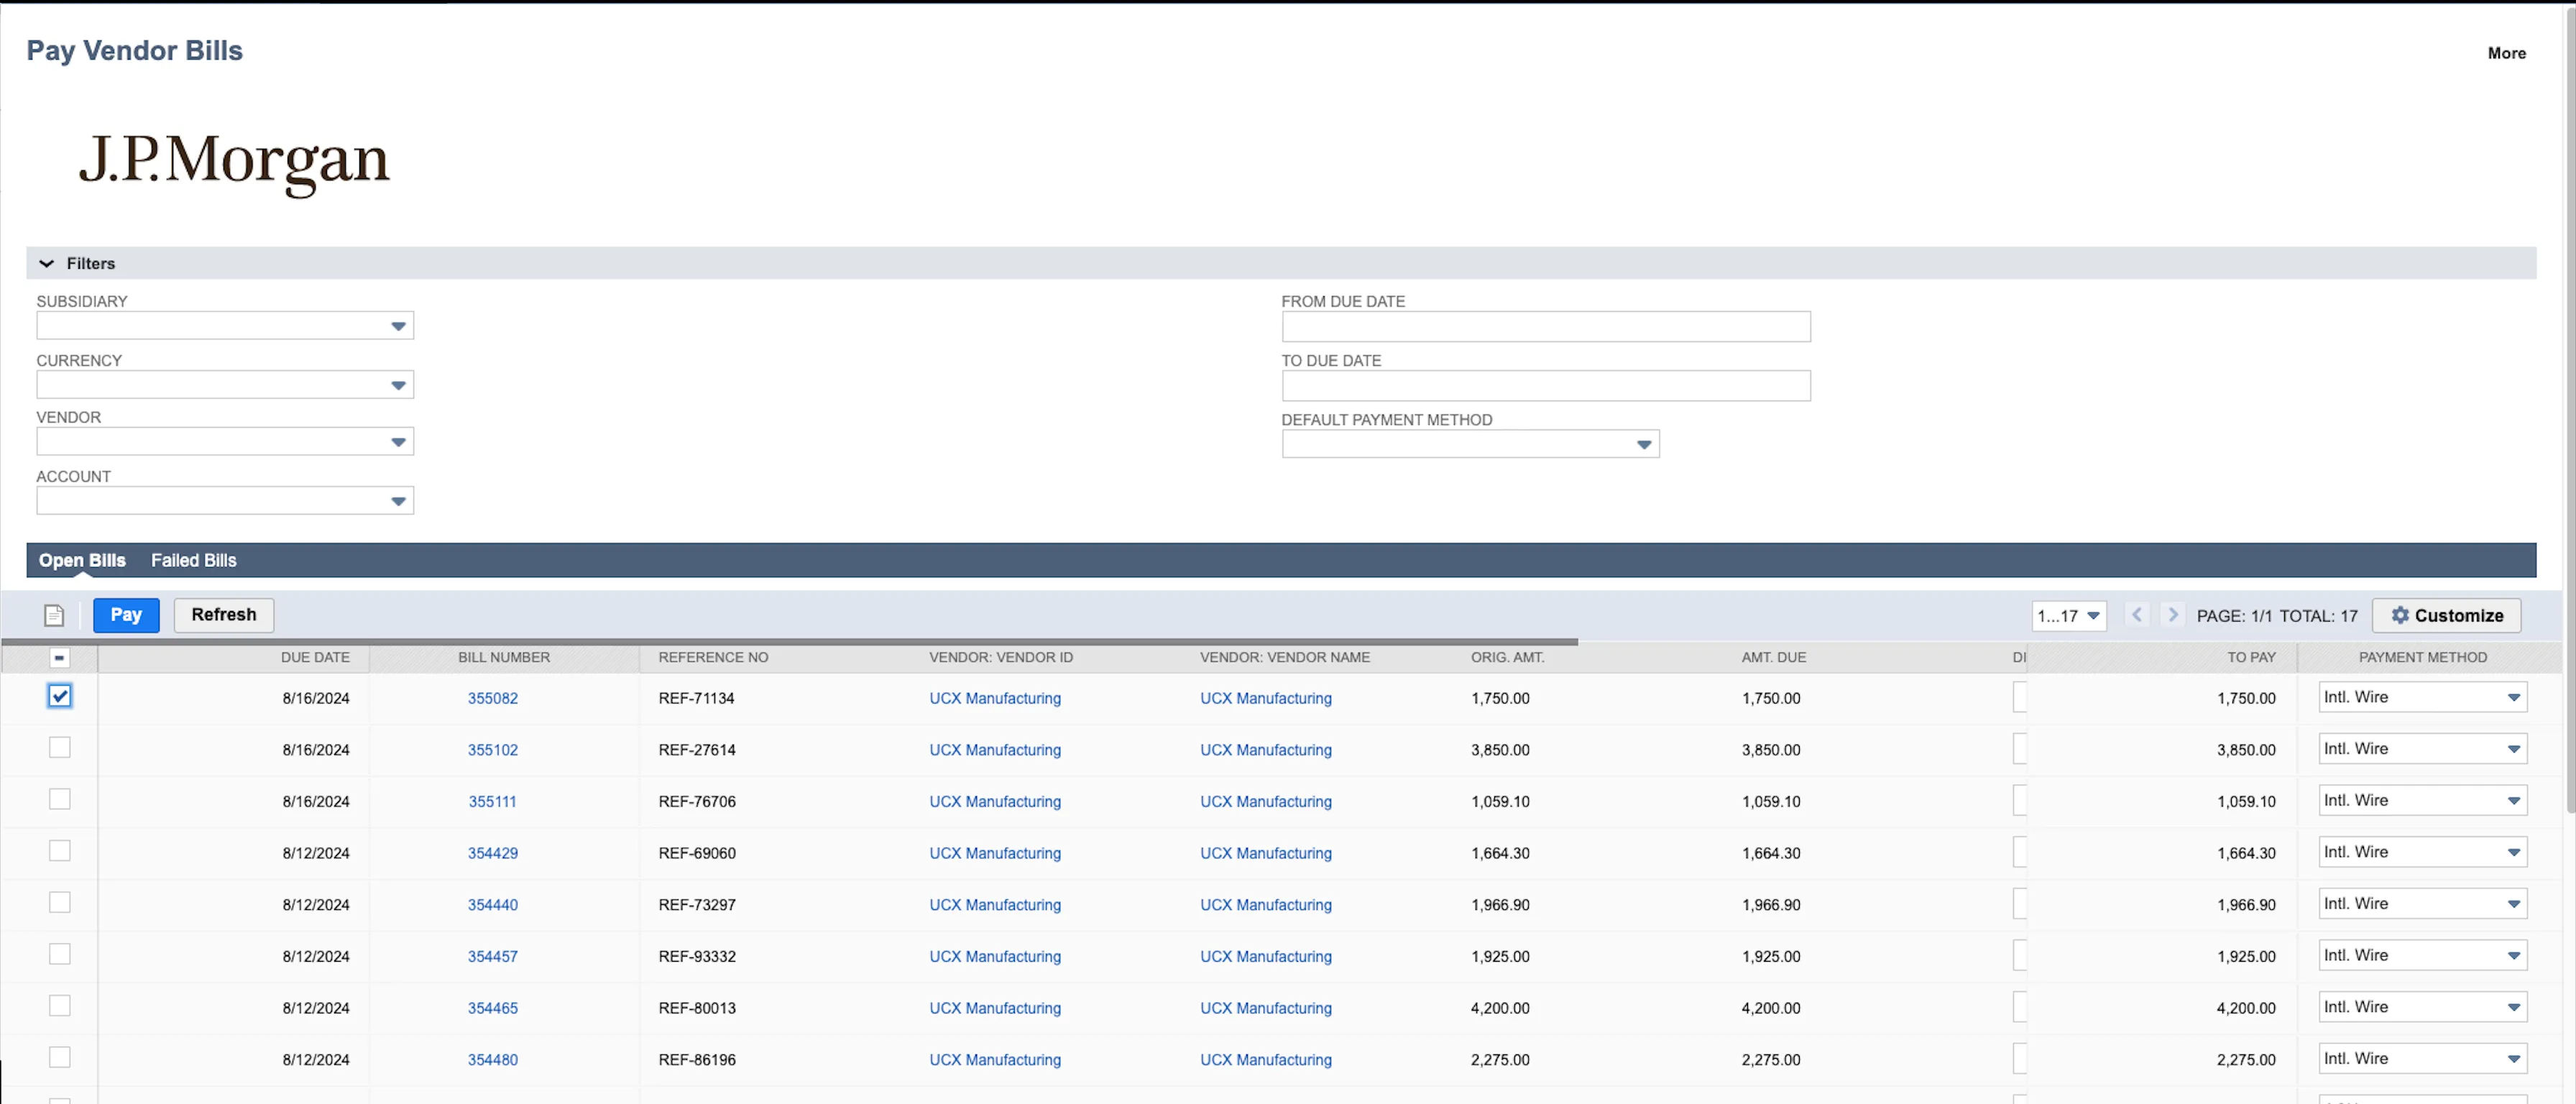The width and height of the screenshot is (2576, 1104).
Task: Check the row for bill 354465
Action: tap(60, 1005)
